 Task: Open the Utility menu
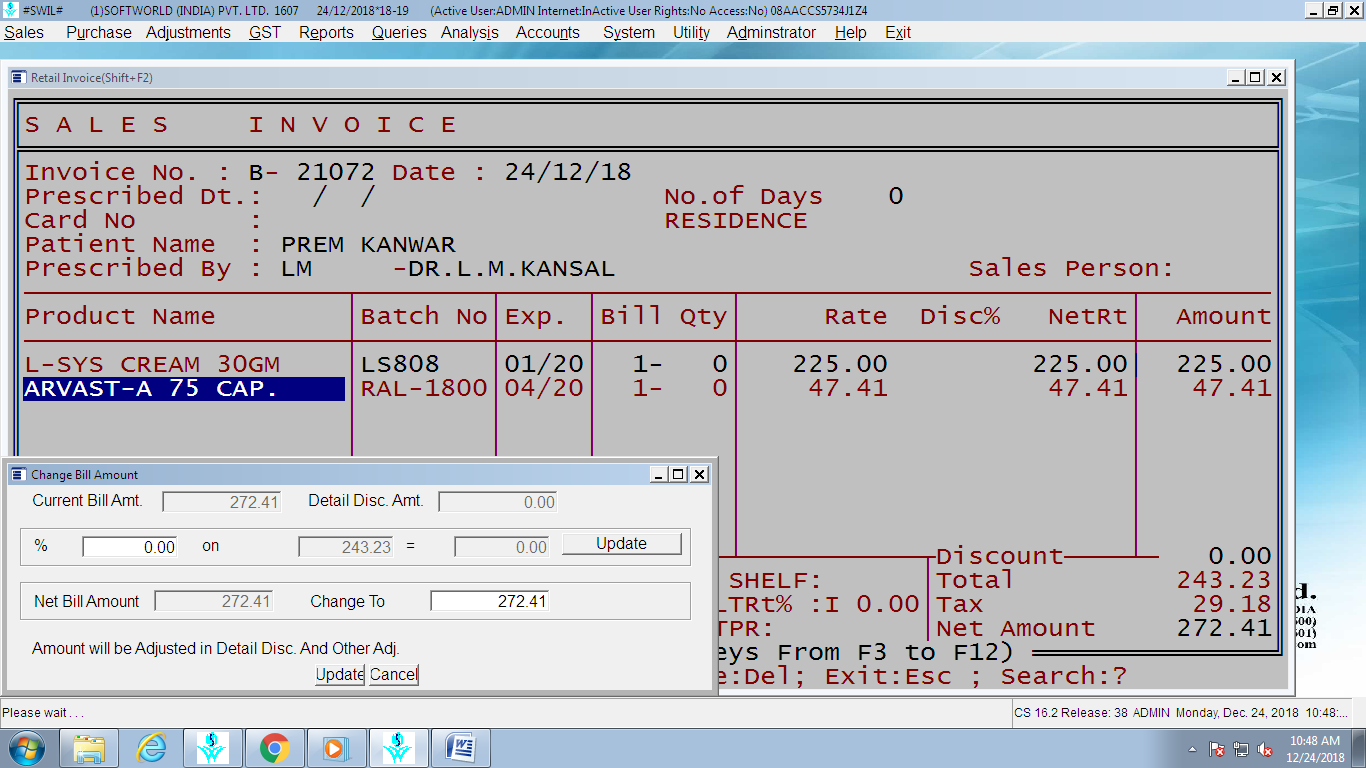(691, 32)
